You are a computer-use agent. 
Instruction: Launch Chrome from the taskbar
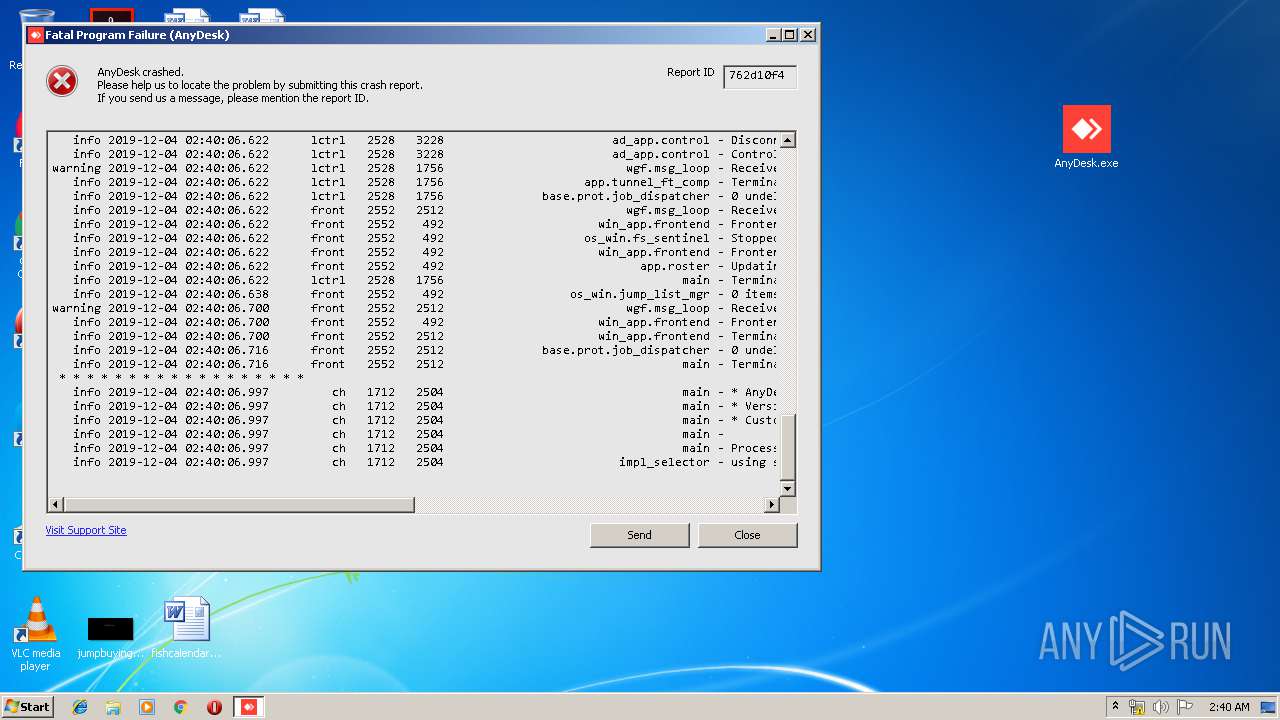[181, 707]
